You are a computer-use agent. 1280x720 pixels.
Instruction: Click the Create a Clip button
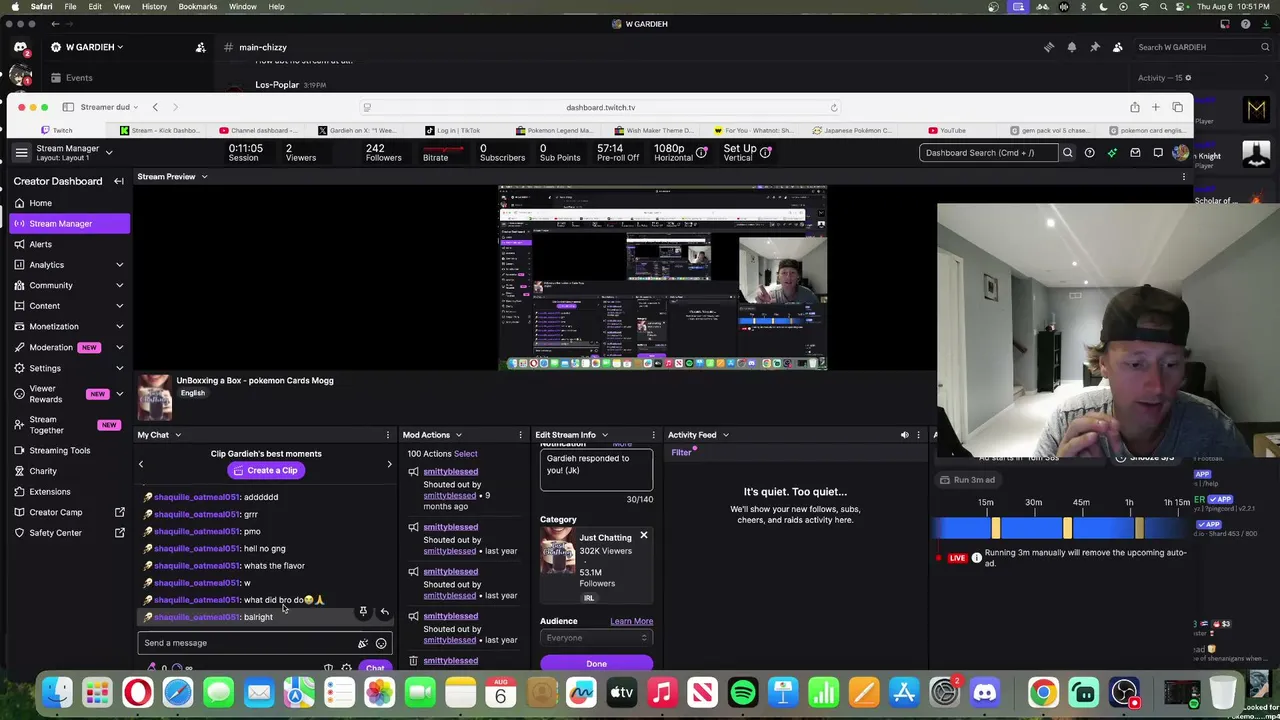(266, 470)
